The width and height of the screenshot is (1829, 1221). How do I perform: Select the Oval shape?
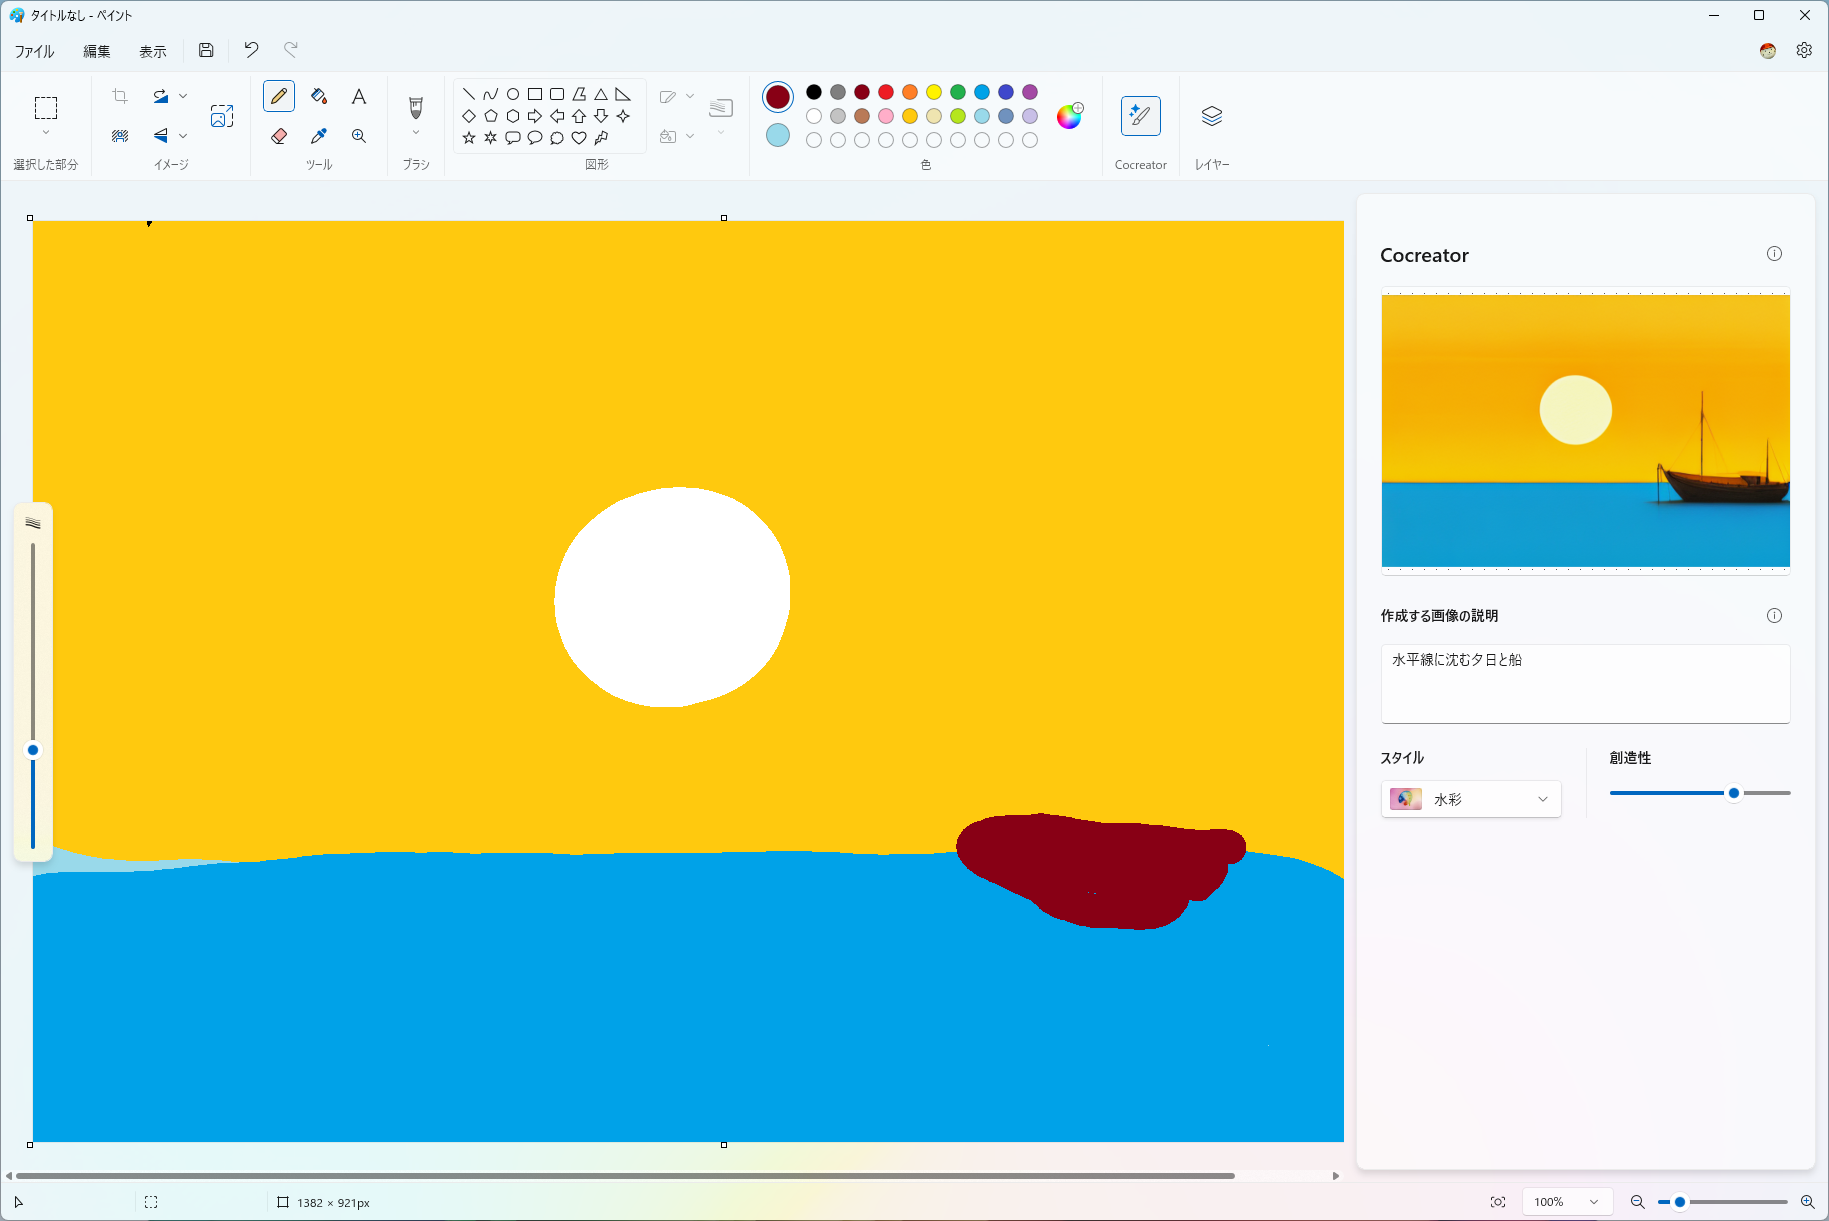pos(512,92)
